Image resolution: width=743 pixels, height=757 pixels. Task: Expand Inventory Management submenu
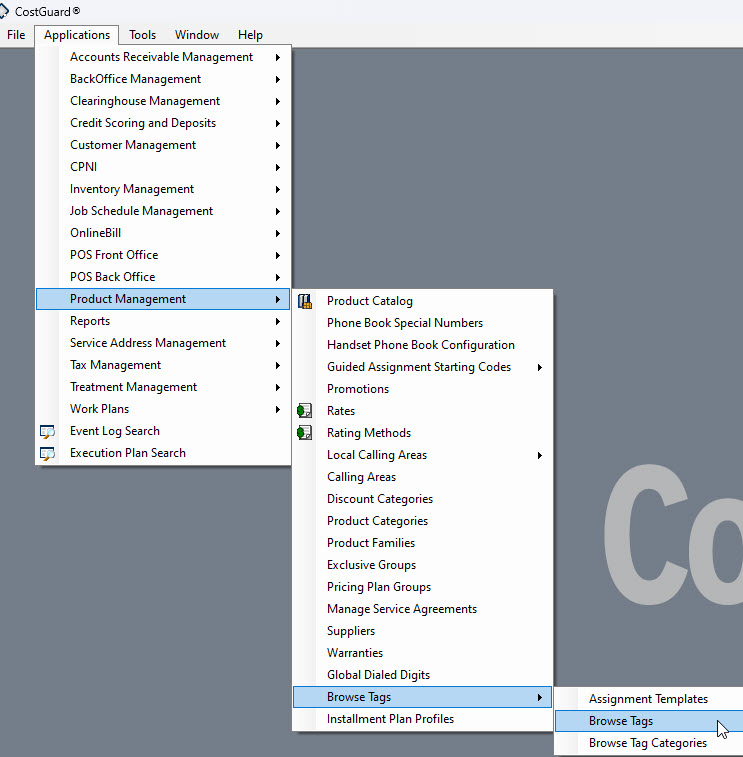[163, 189]
